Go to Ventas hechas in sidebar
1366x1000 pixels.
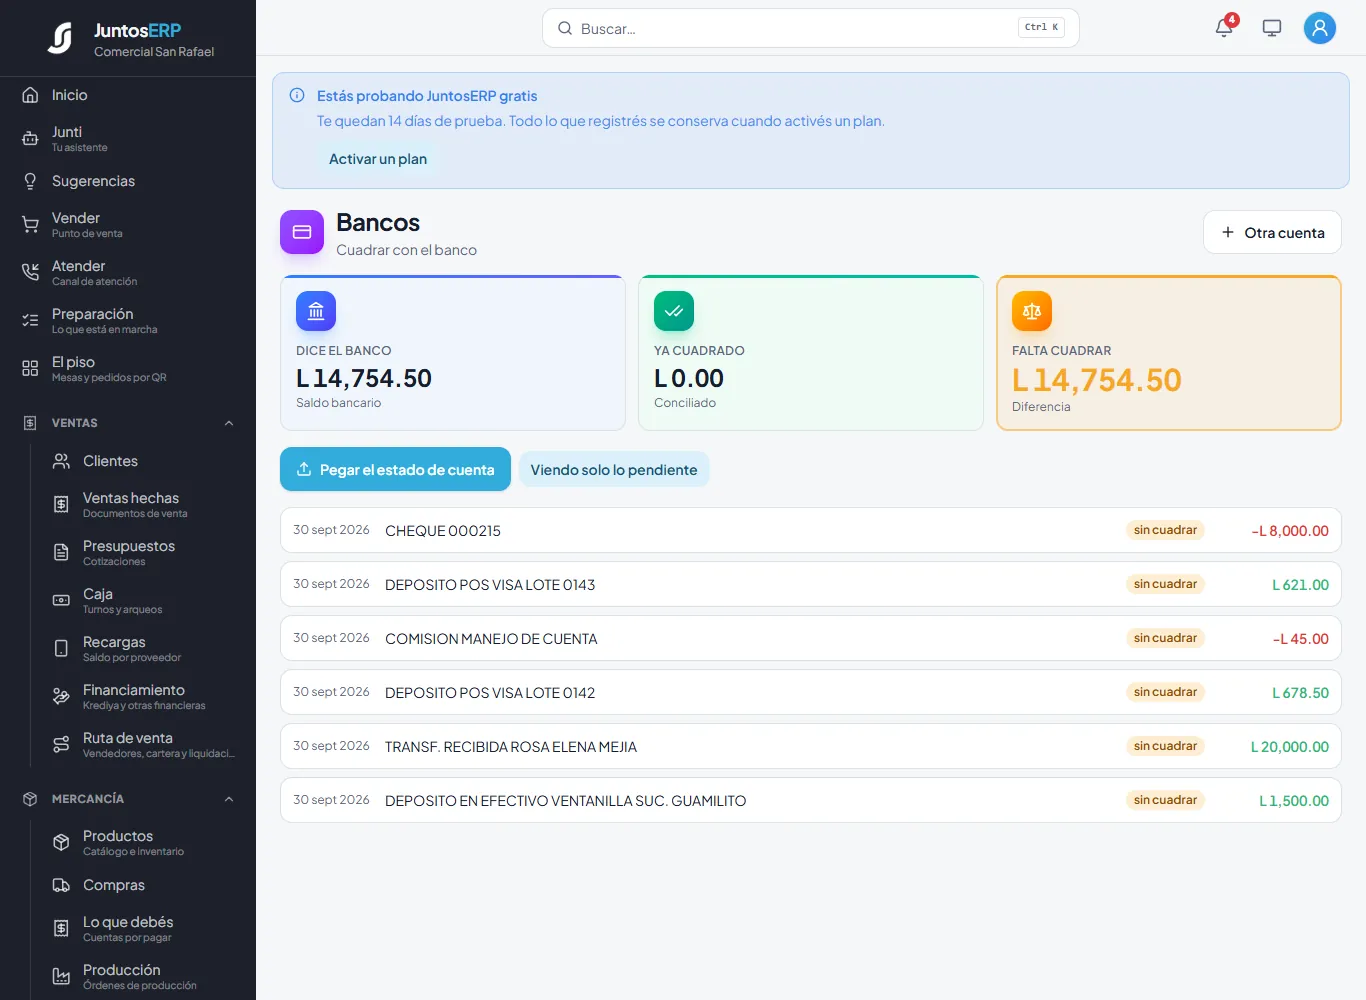143,505
